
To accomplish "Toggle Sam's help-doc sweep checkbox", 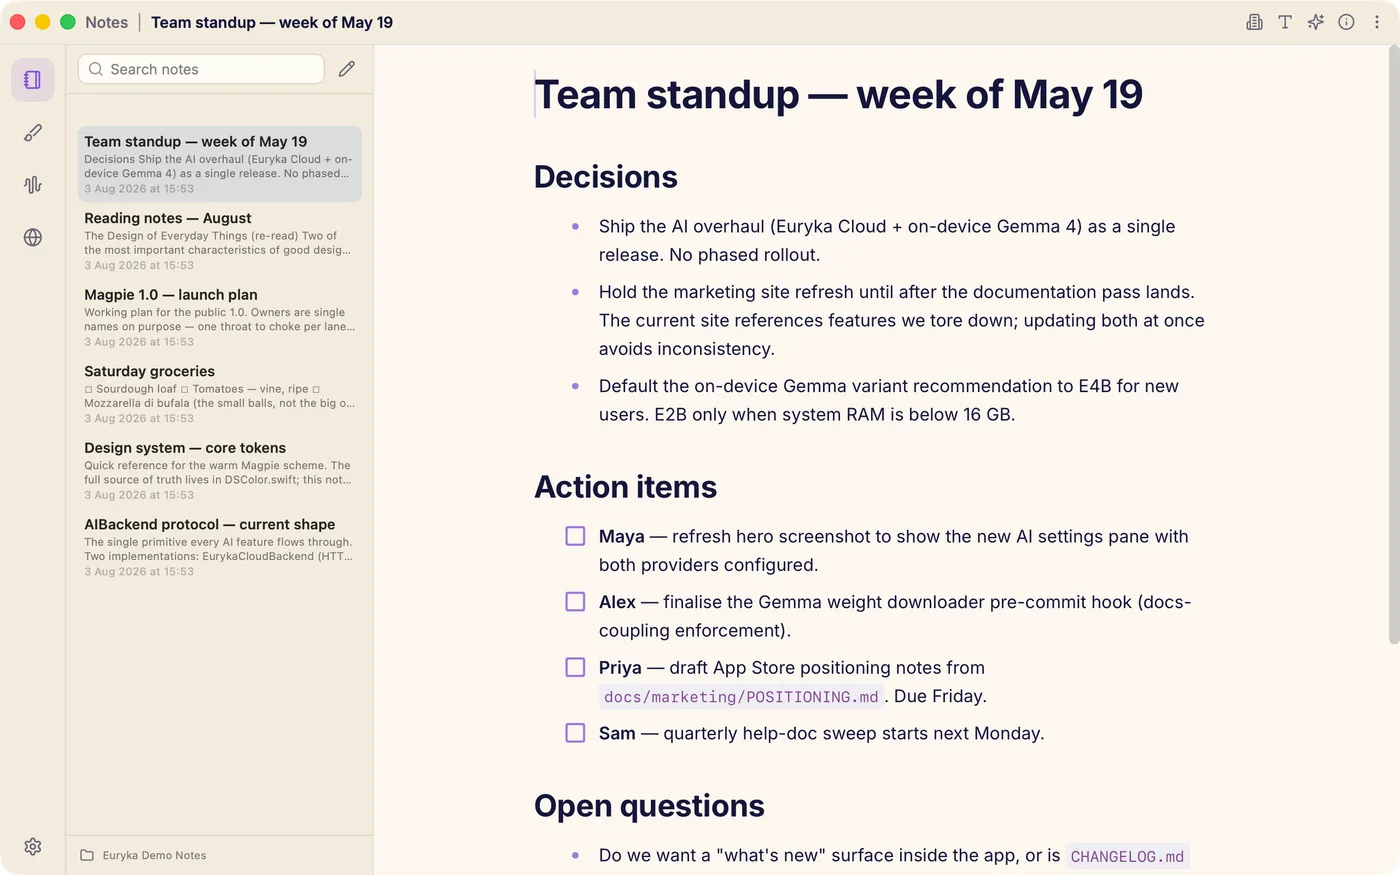I will [575, 733].
